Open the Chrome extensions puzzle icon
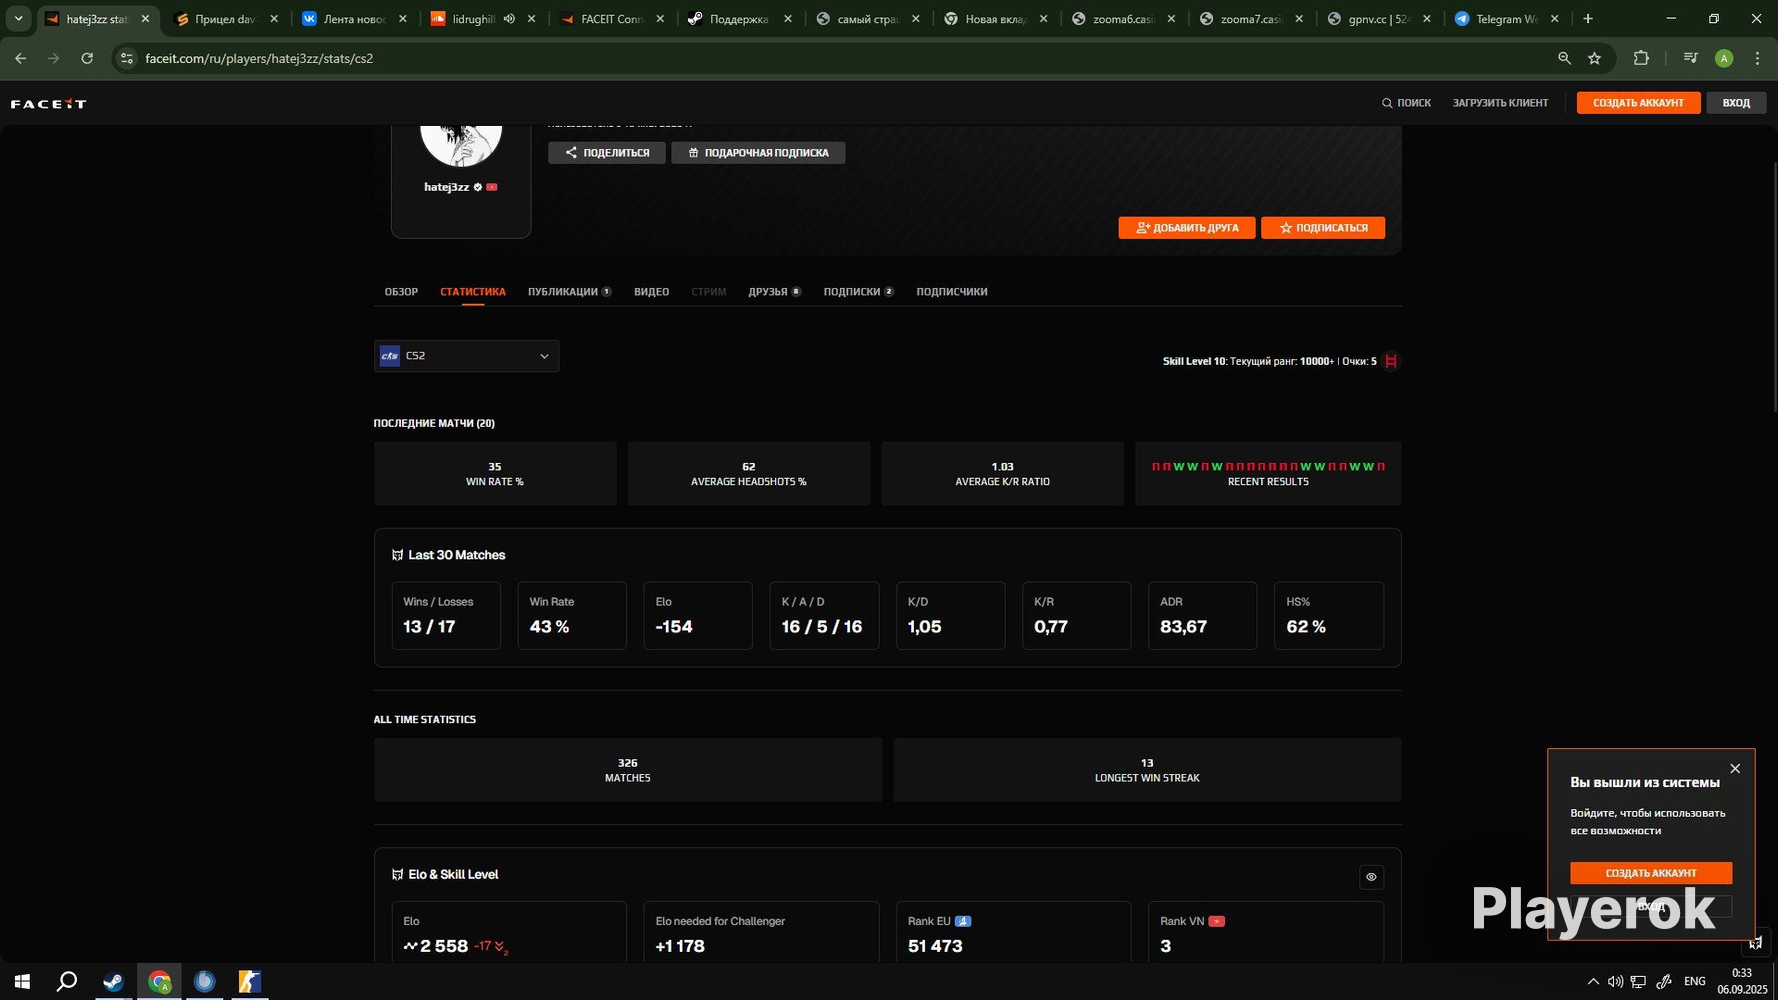The width and height of the screenshot is (1778, 1000). (x=1641, y=59)
